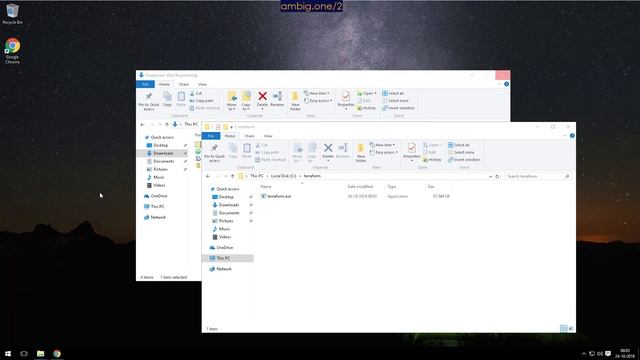
Task: Click Cut in Downloads window ribbon
Action: pyautogui.click(x=196, y=93)
